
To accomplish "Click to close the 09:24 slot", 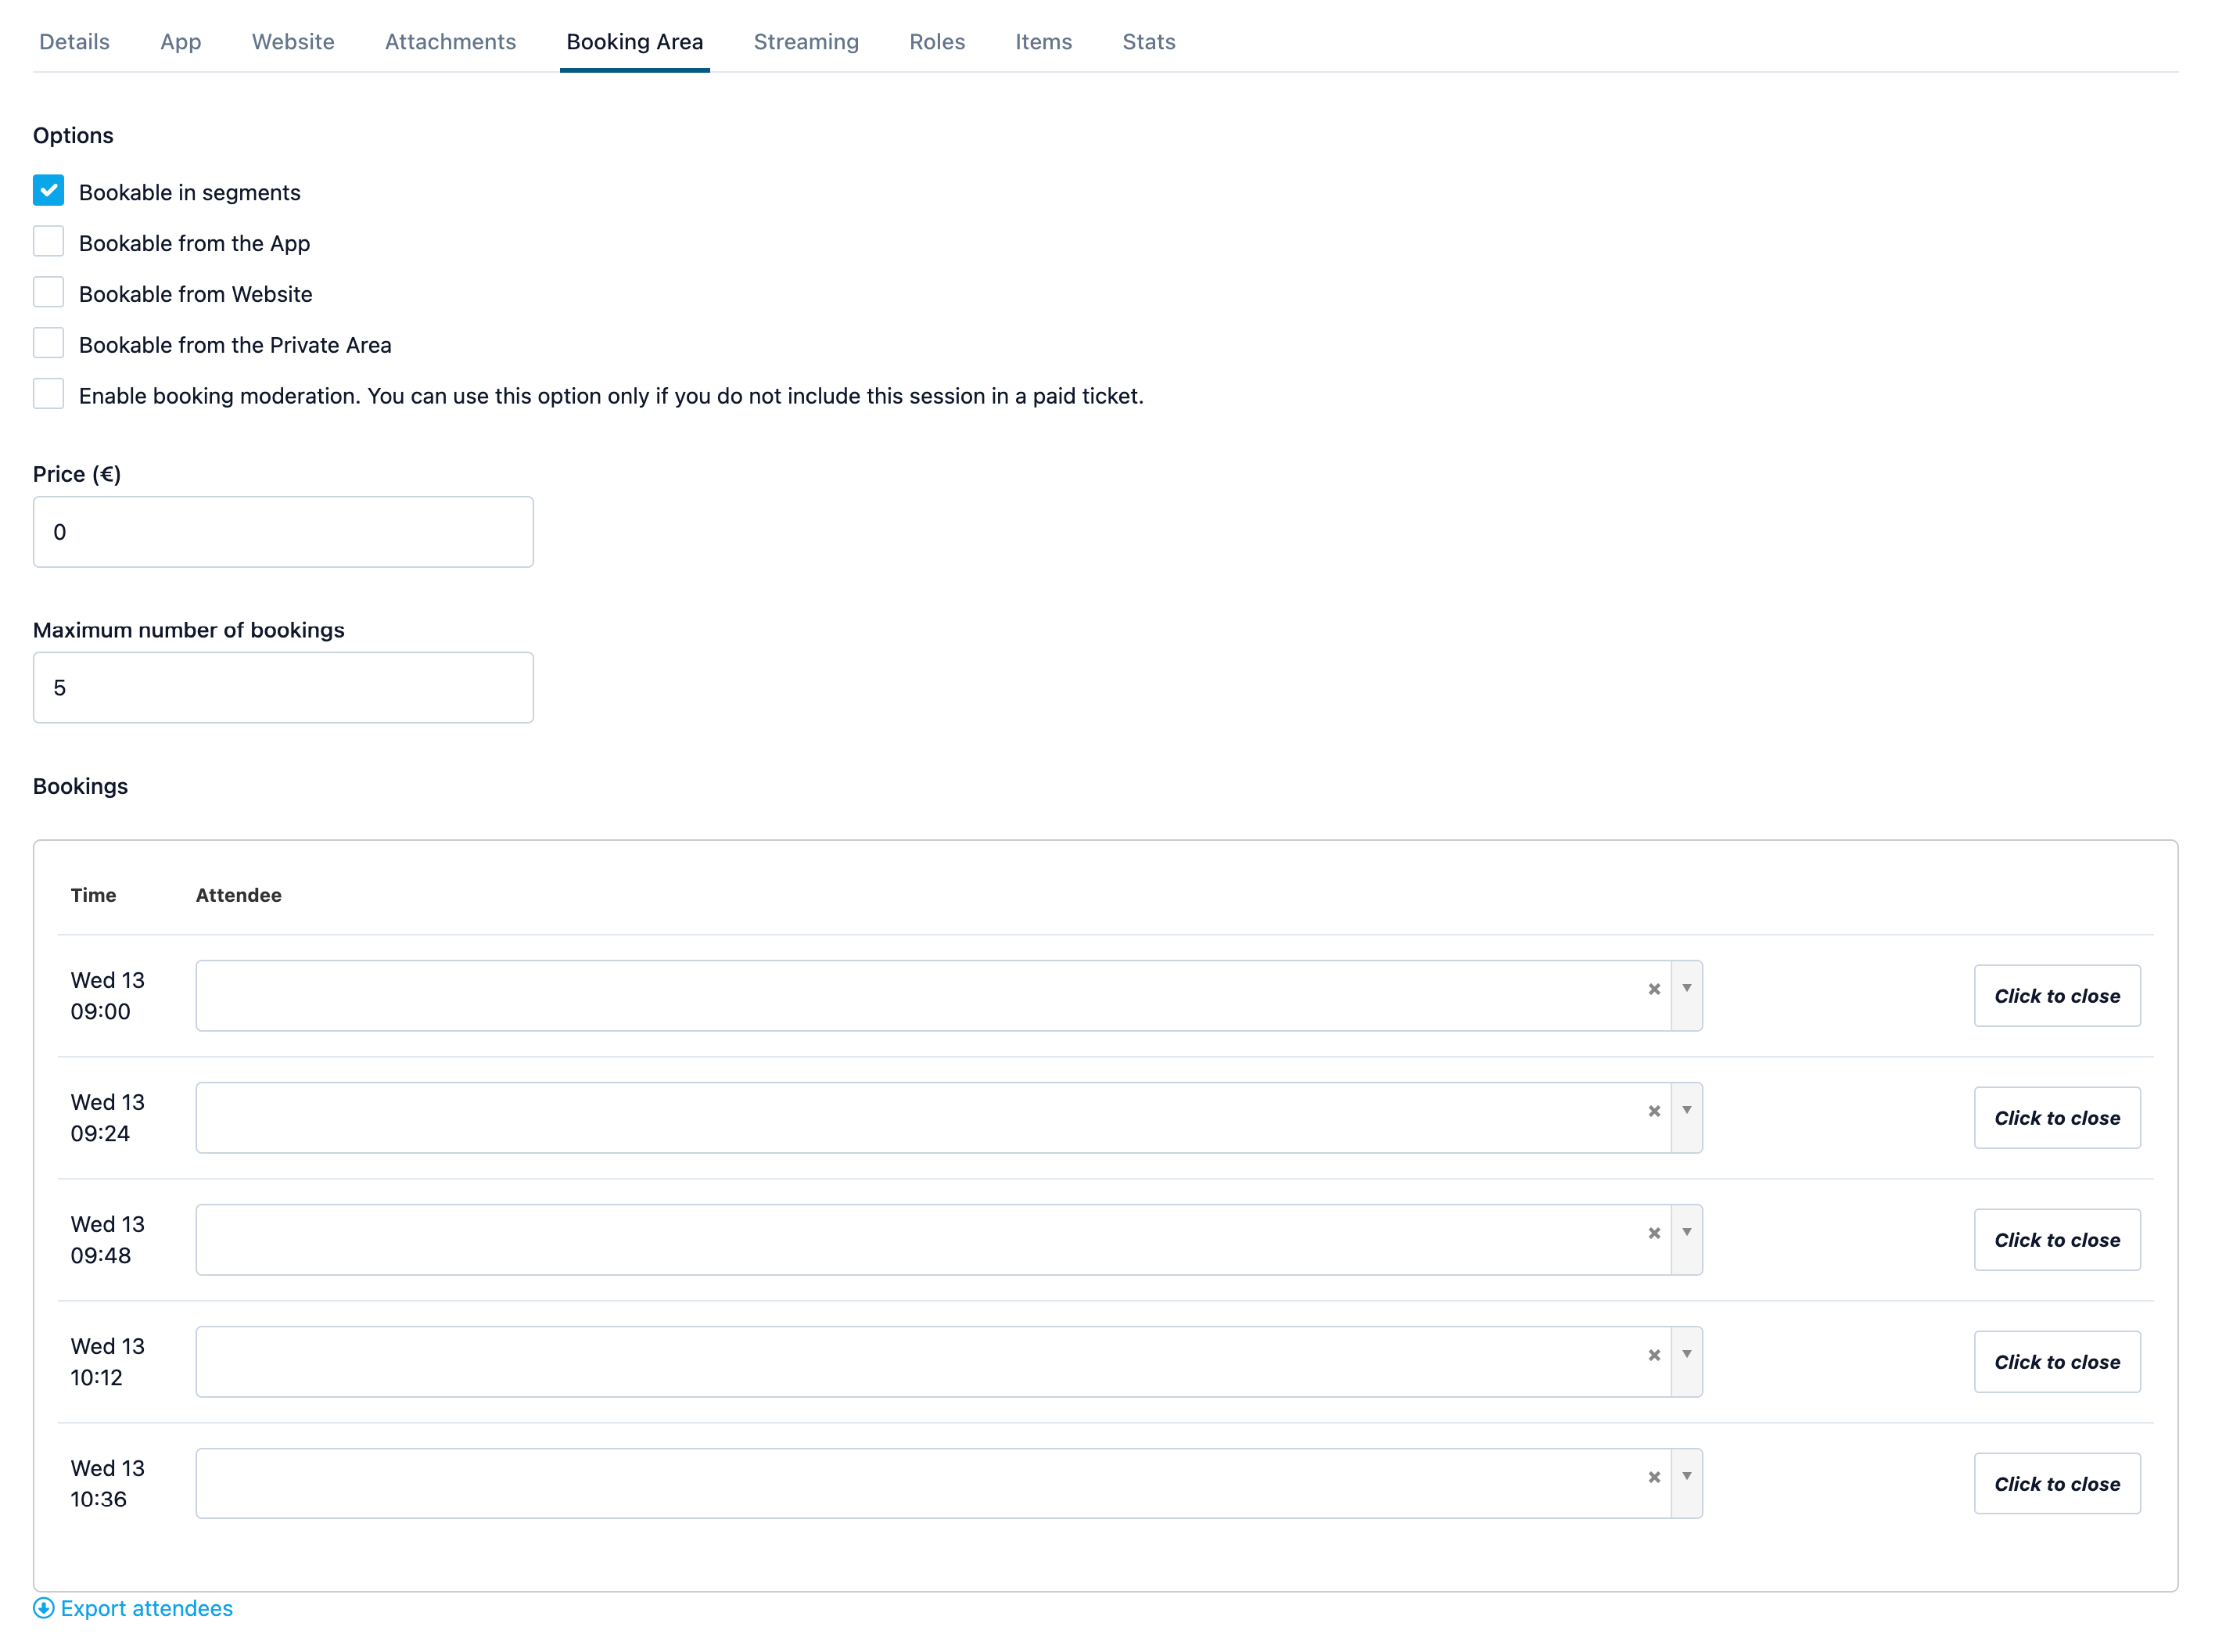I will (x=2056, y=1117).
